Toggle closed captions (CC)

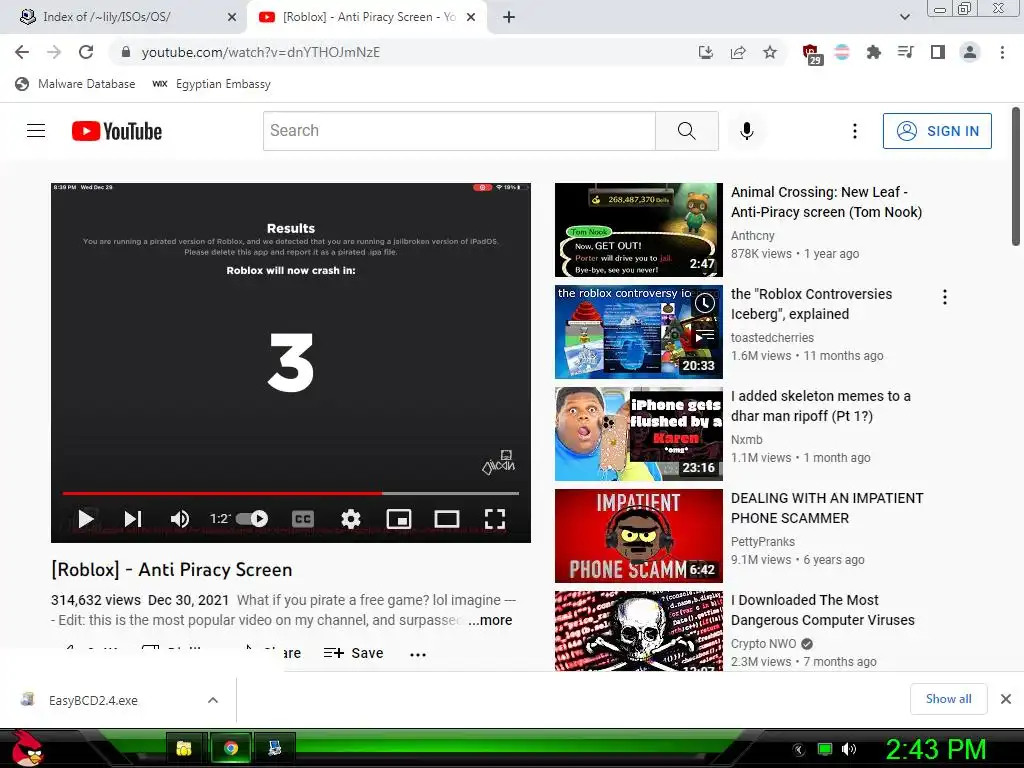click(x=302, y=519)
